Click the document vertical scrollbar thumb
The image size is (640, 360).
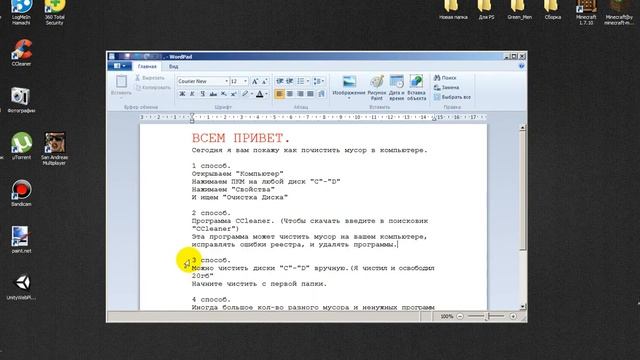pyautogui.click(x=522, y=191)
